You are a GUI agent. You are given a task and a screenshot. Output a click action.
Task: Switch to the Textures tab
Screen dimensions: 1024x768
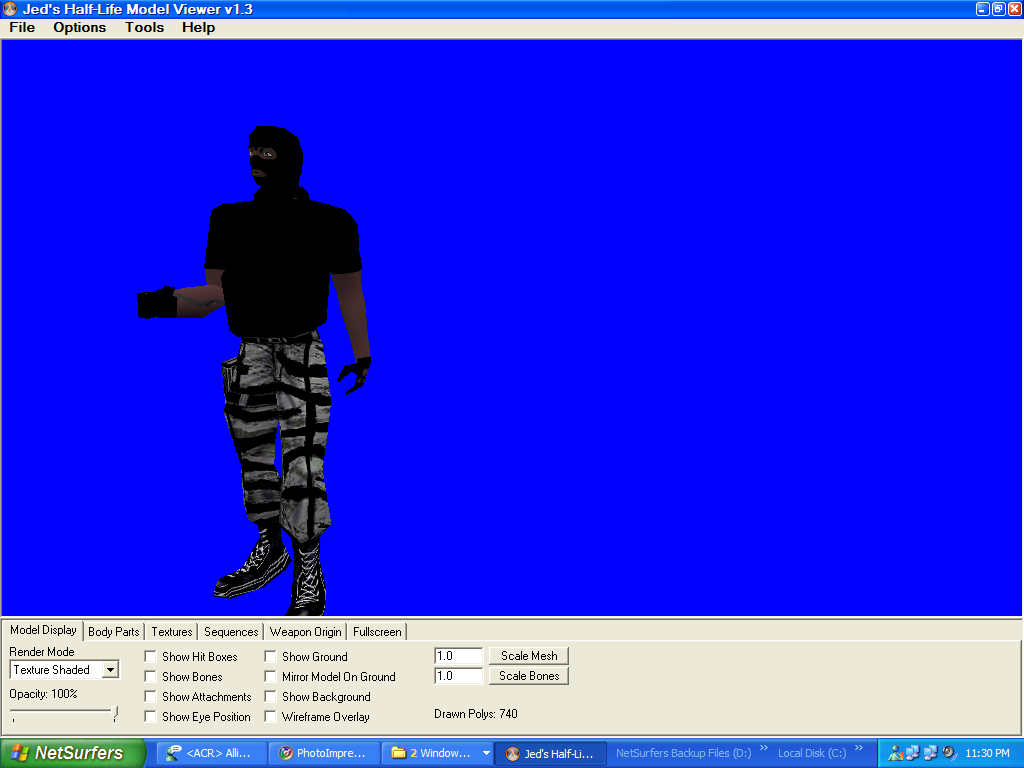point(172,632)
